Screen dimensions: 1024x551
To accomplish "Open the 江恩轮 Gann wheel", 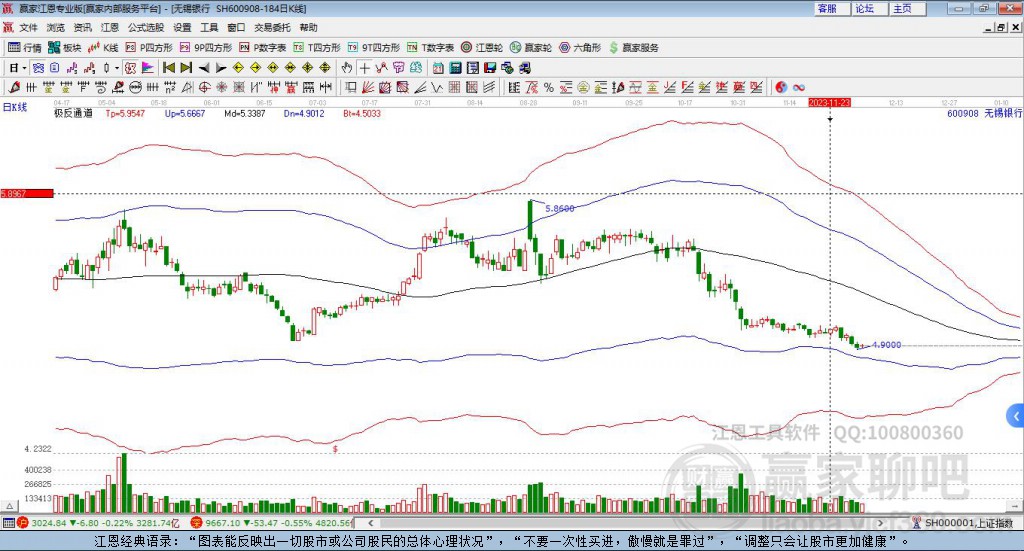I will (x=482, y=48).
